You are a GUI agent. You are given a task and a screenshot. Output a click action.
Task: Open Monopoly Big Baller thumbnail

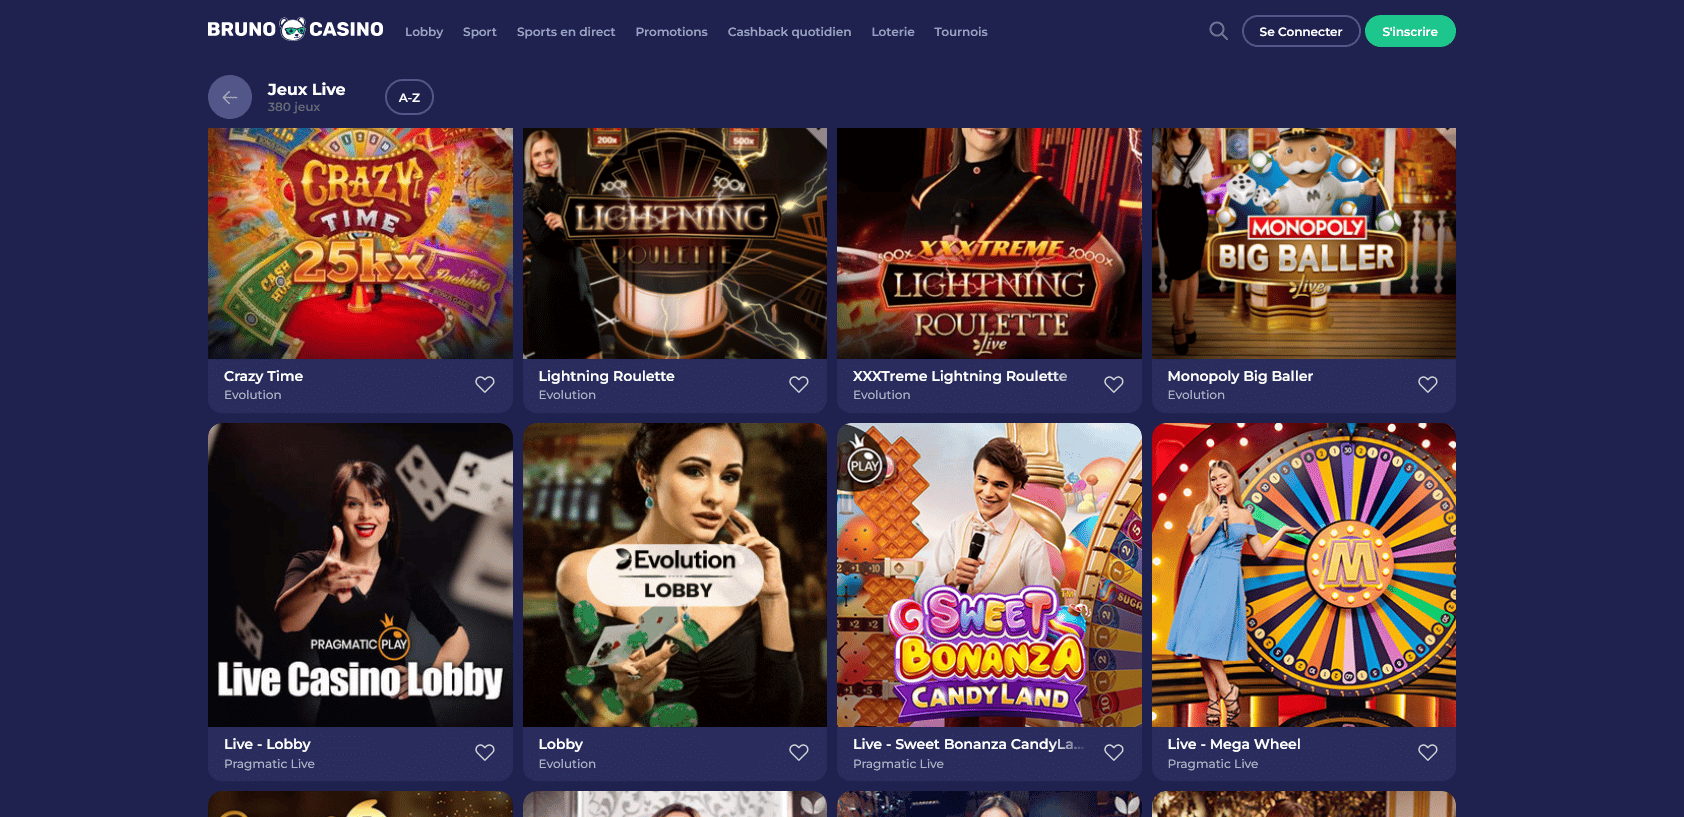coord(1304,243)
